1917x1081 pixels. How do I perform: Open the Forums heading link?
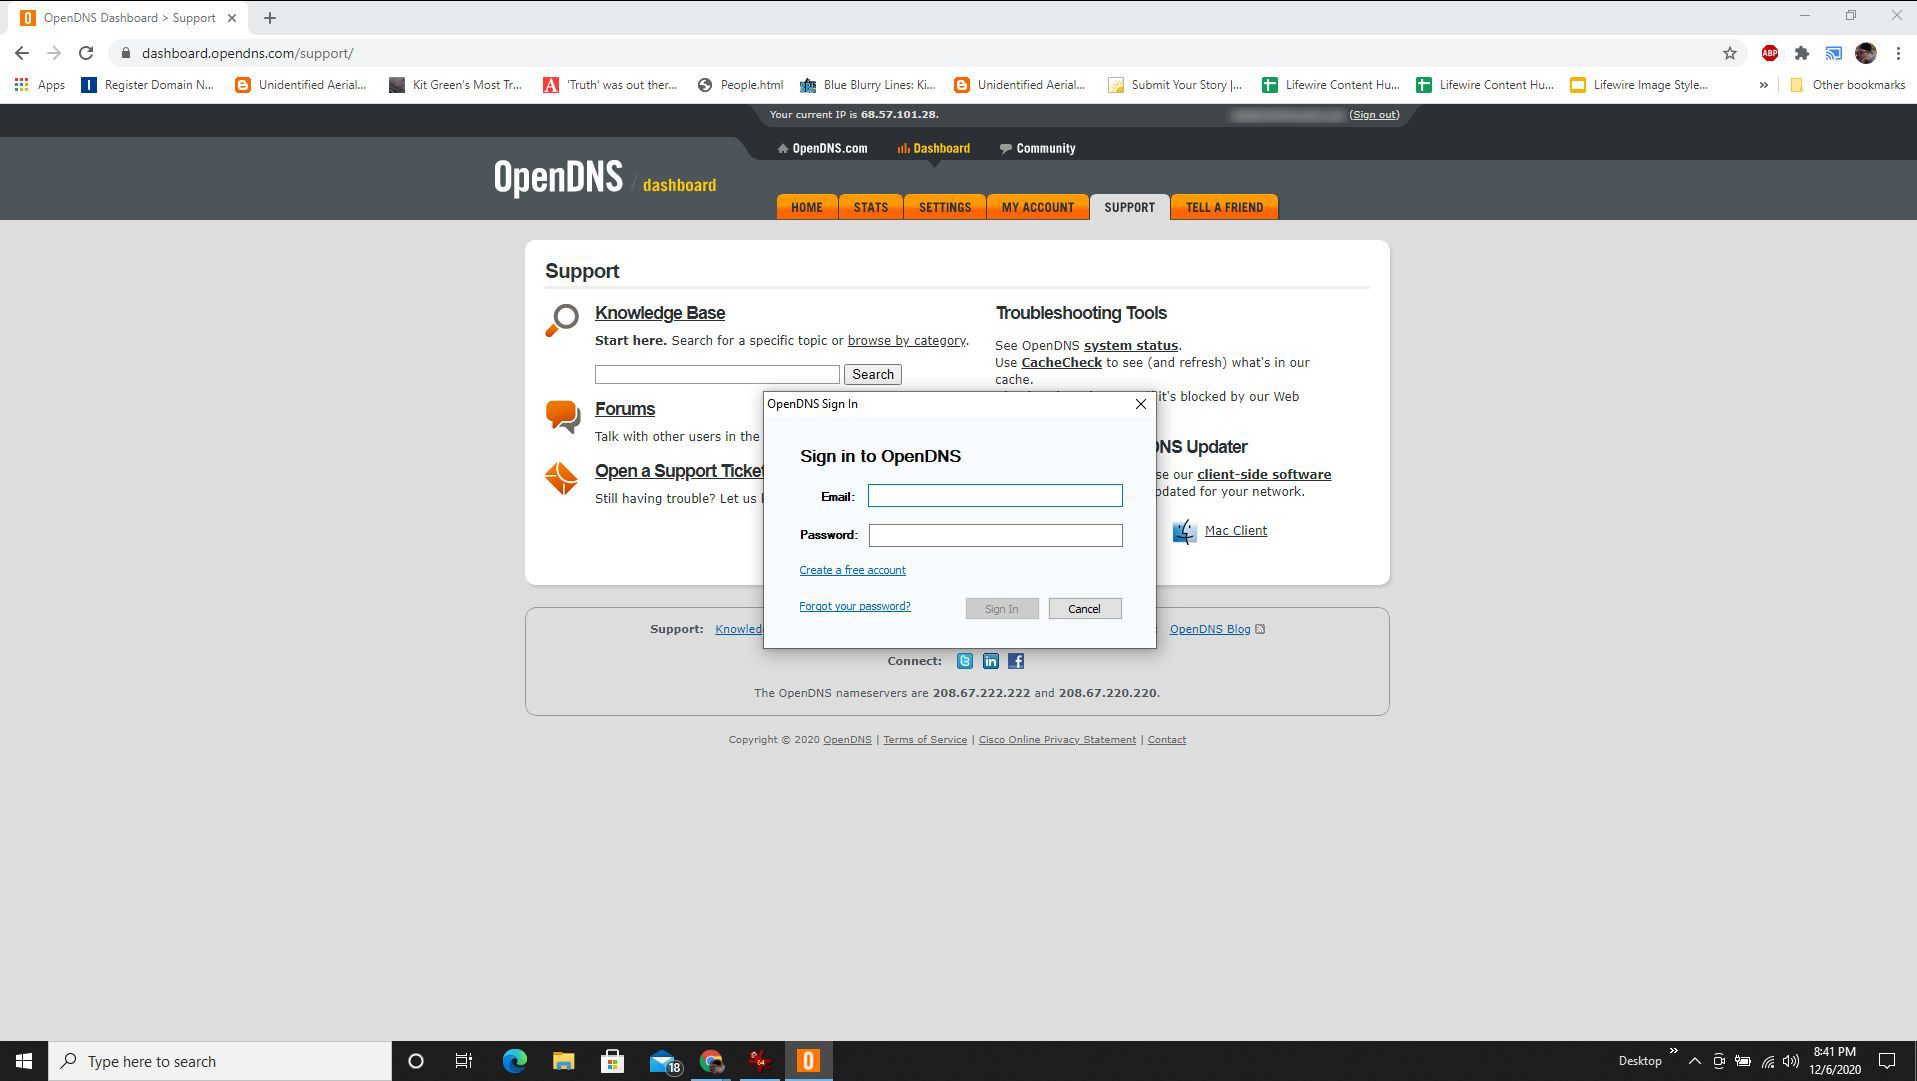tap(625, 409)
